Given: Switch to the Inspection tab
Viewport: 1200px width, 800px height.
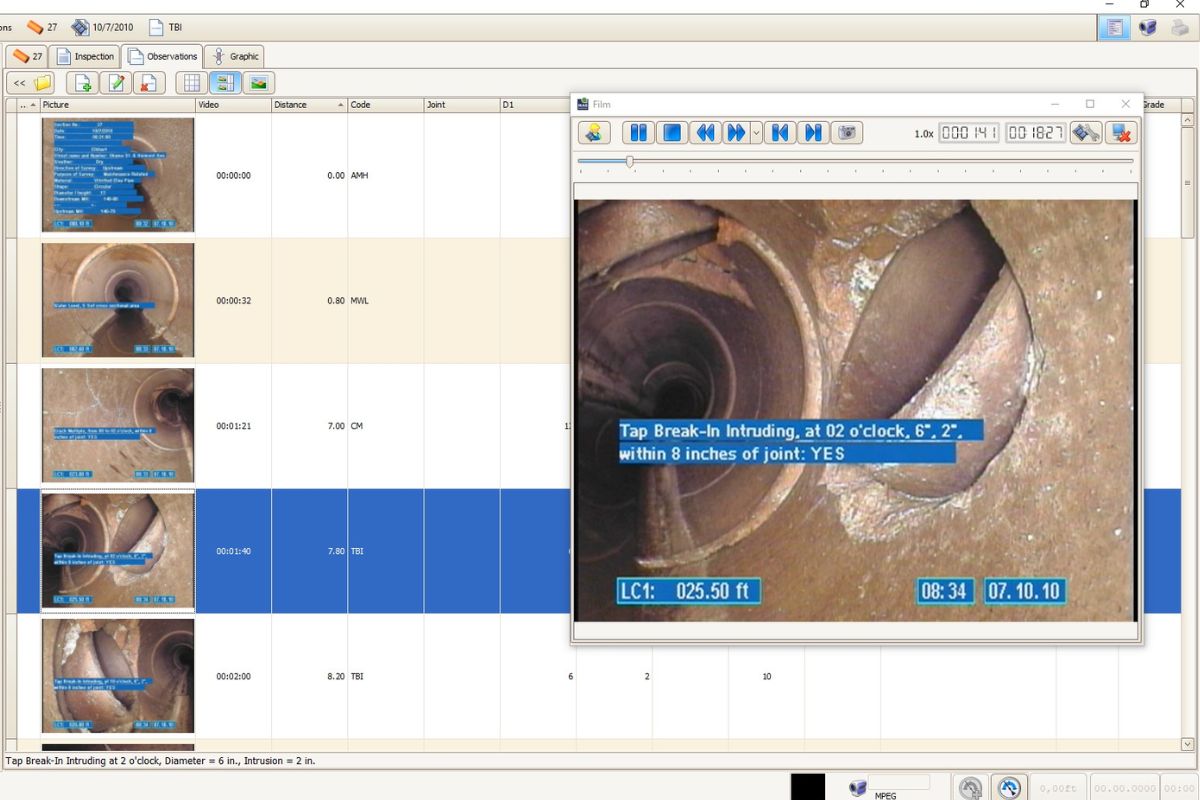Looking at the screenshot, I should tap(85, 57).
